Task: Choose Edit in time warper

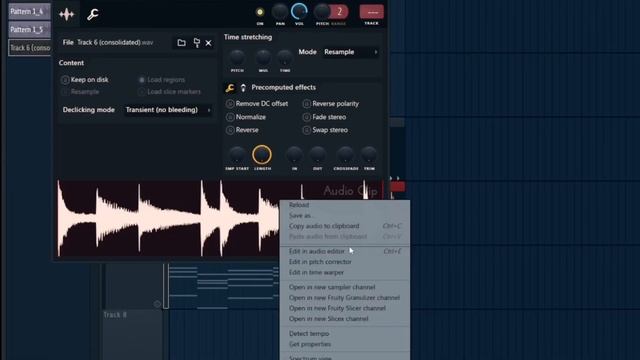Action: coord(345,273)
